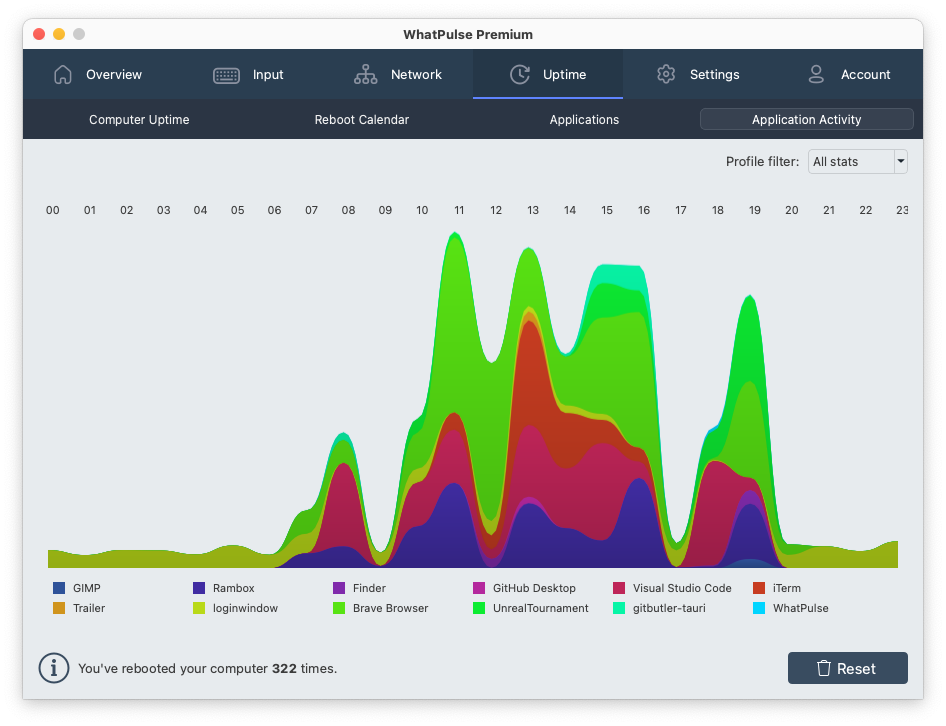Open the Network section via its icon
Viewport: 946px width, 726px height.
366,74
